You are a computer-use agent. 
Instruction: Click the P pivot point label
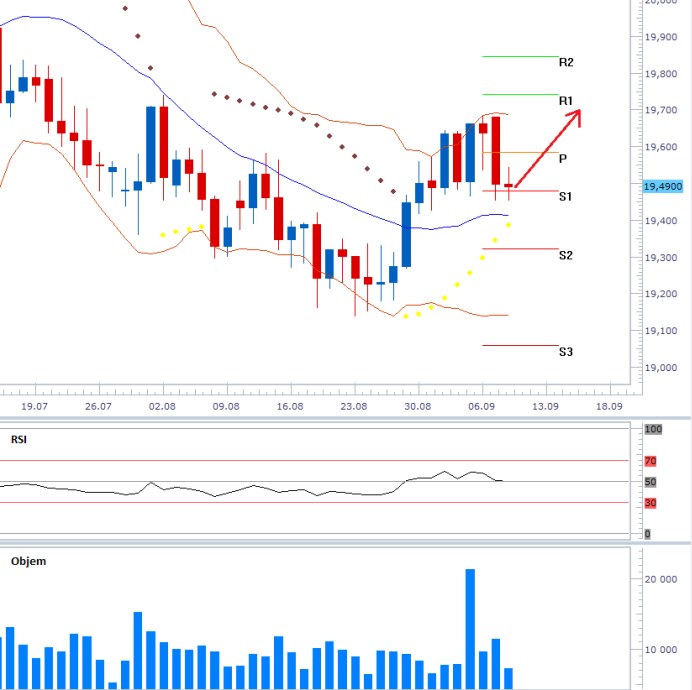point(563,159)
